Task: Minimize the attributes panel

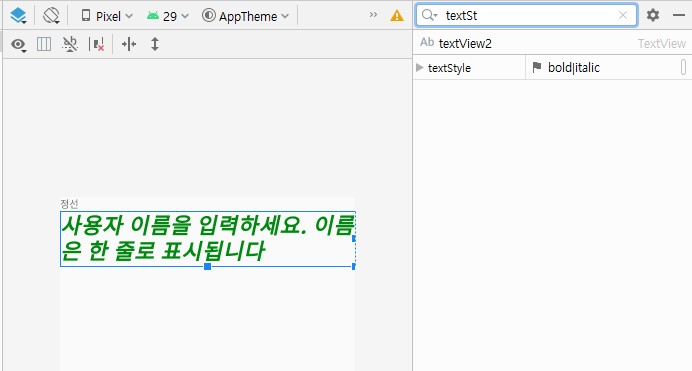Action: (x=679, y=15)
